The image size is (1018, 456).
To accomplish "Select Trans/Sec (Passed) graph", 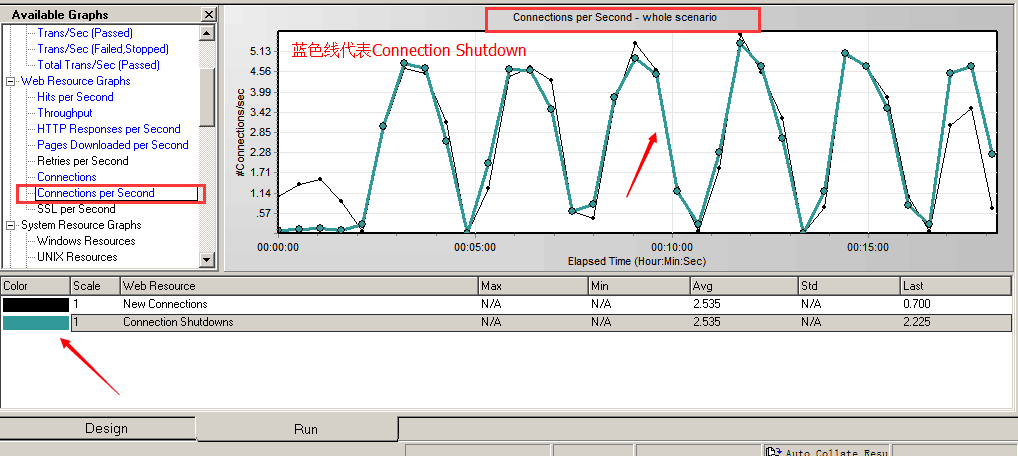I will click(85, 32).
